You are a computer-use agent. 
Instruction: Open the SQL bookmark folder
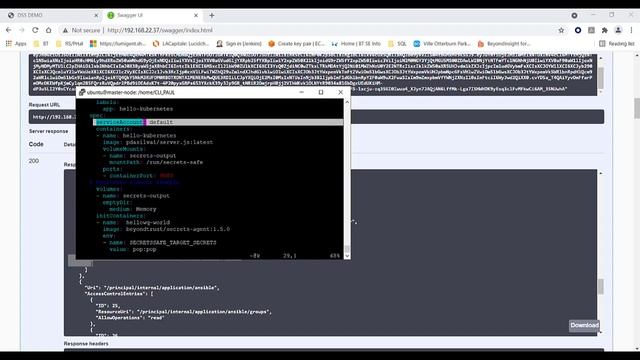397,44
